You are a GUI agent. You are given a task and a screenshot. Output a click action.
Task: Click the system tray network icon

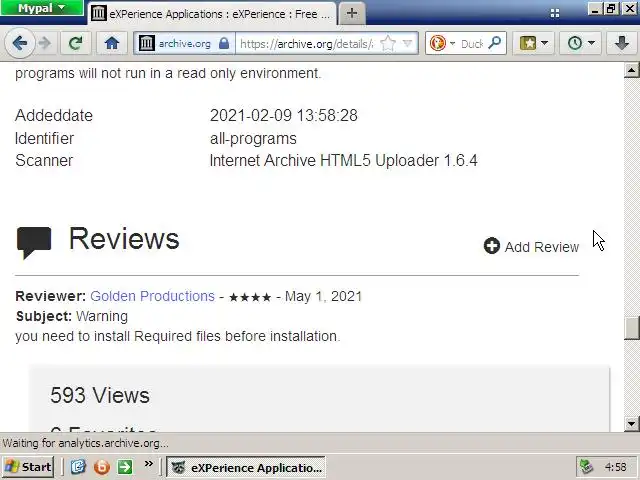click(586, 467)
